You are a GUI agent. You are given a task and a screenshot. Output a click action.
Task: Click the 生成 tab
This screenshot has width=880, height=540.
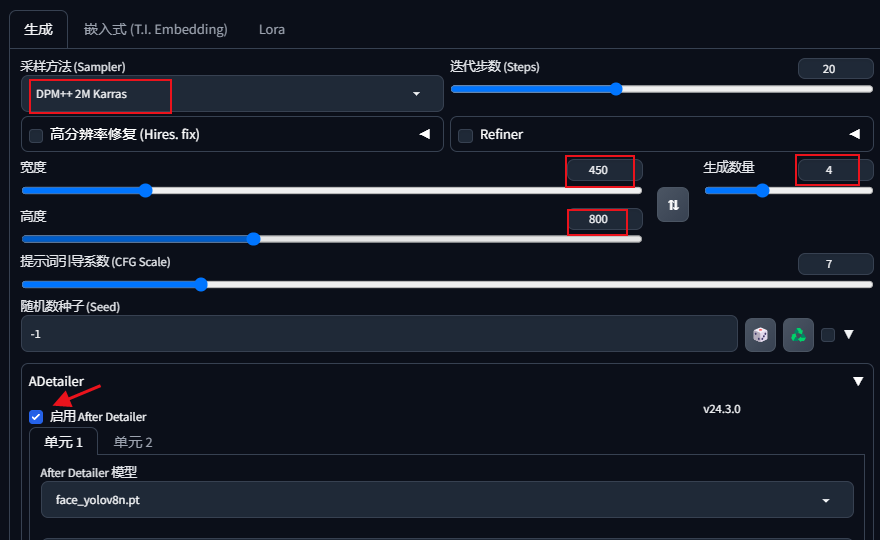tap(38, 29)
